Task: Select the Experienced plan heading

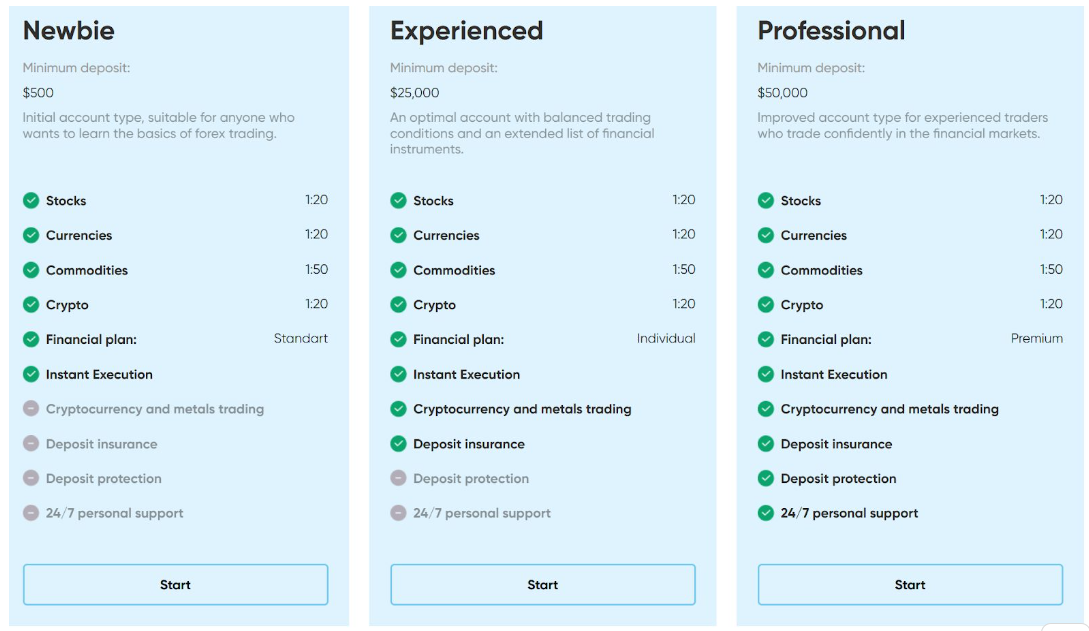Action: coord(466,31)
